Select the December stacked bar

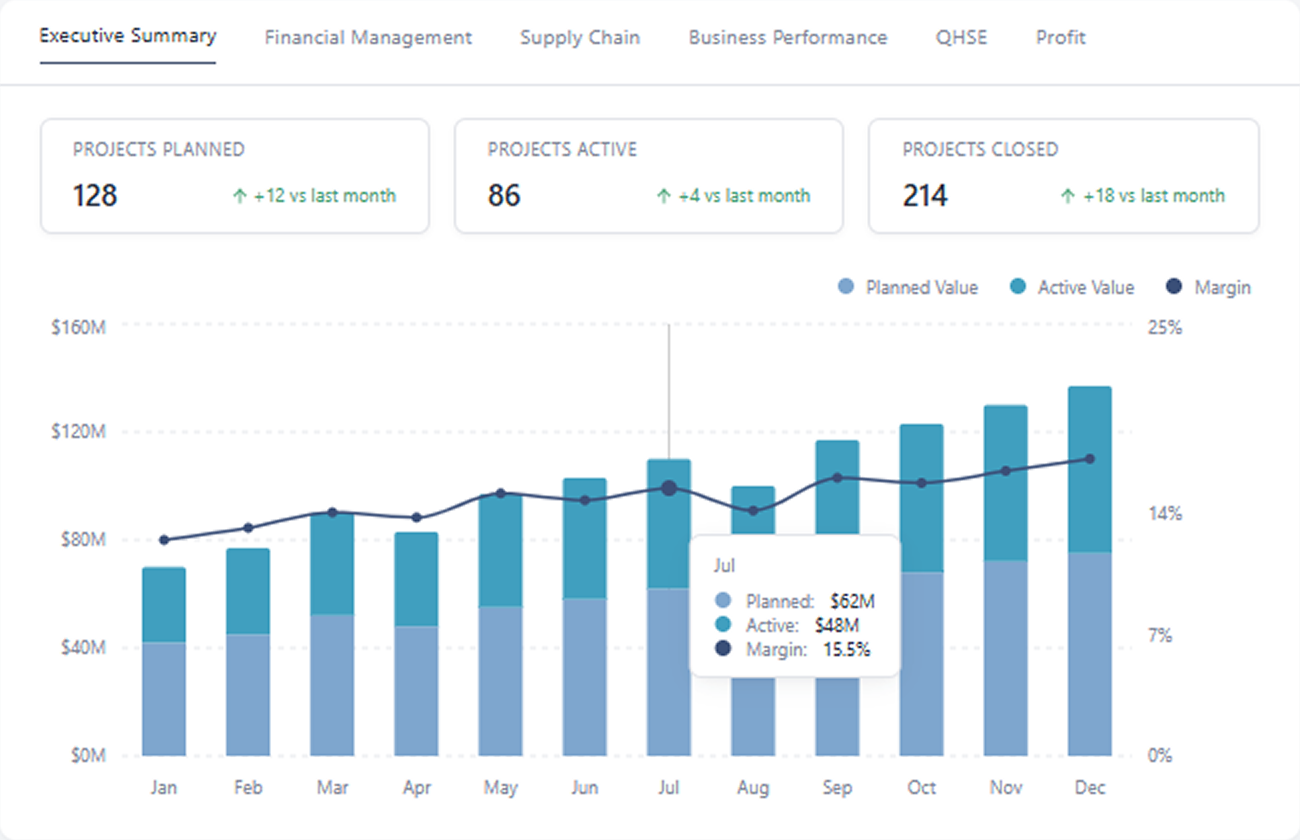point(1089,570)
